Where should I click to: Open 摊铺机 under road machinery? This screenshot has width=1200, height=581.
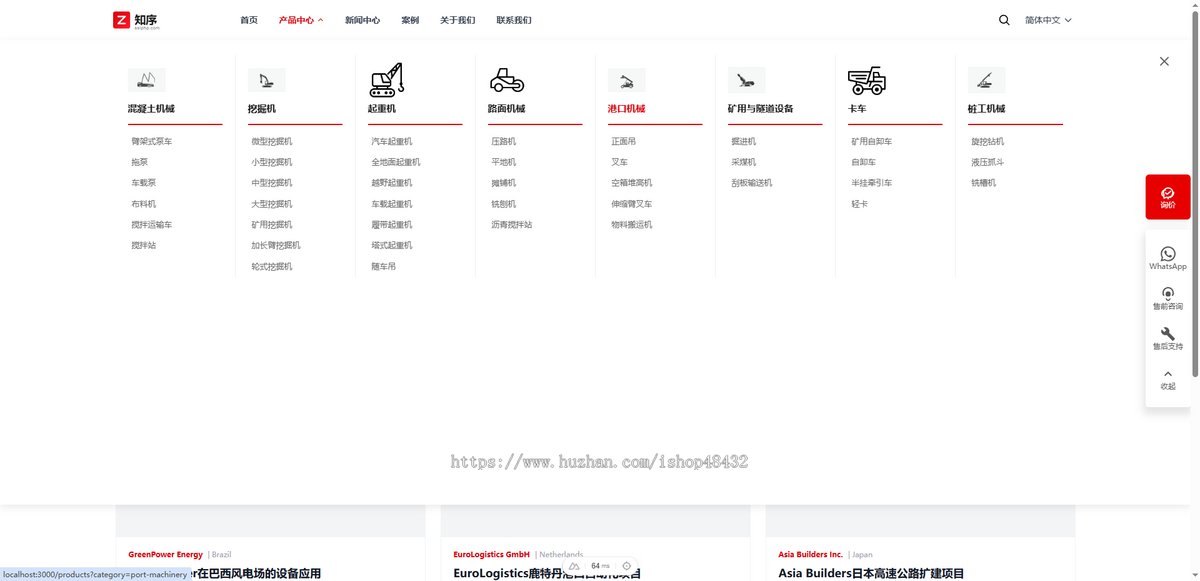(x=503, y=183)
